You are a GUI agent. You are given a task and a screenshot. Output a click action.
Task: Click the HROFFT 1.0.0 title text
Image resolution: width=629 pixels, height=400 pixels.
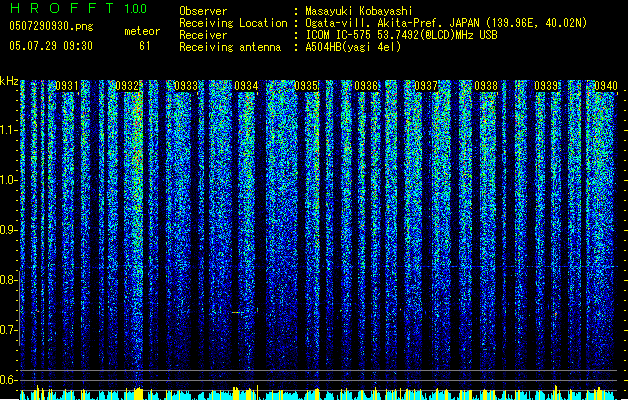tap(78, 8)
